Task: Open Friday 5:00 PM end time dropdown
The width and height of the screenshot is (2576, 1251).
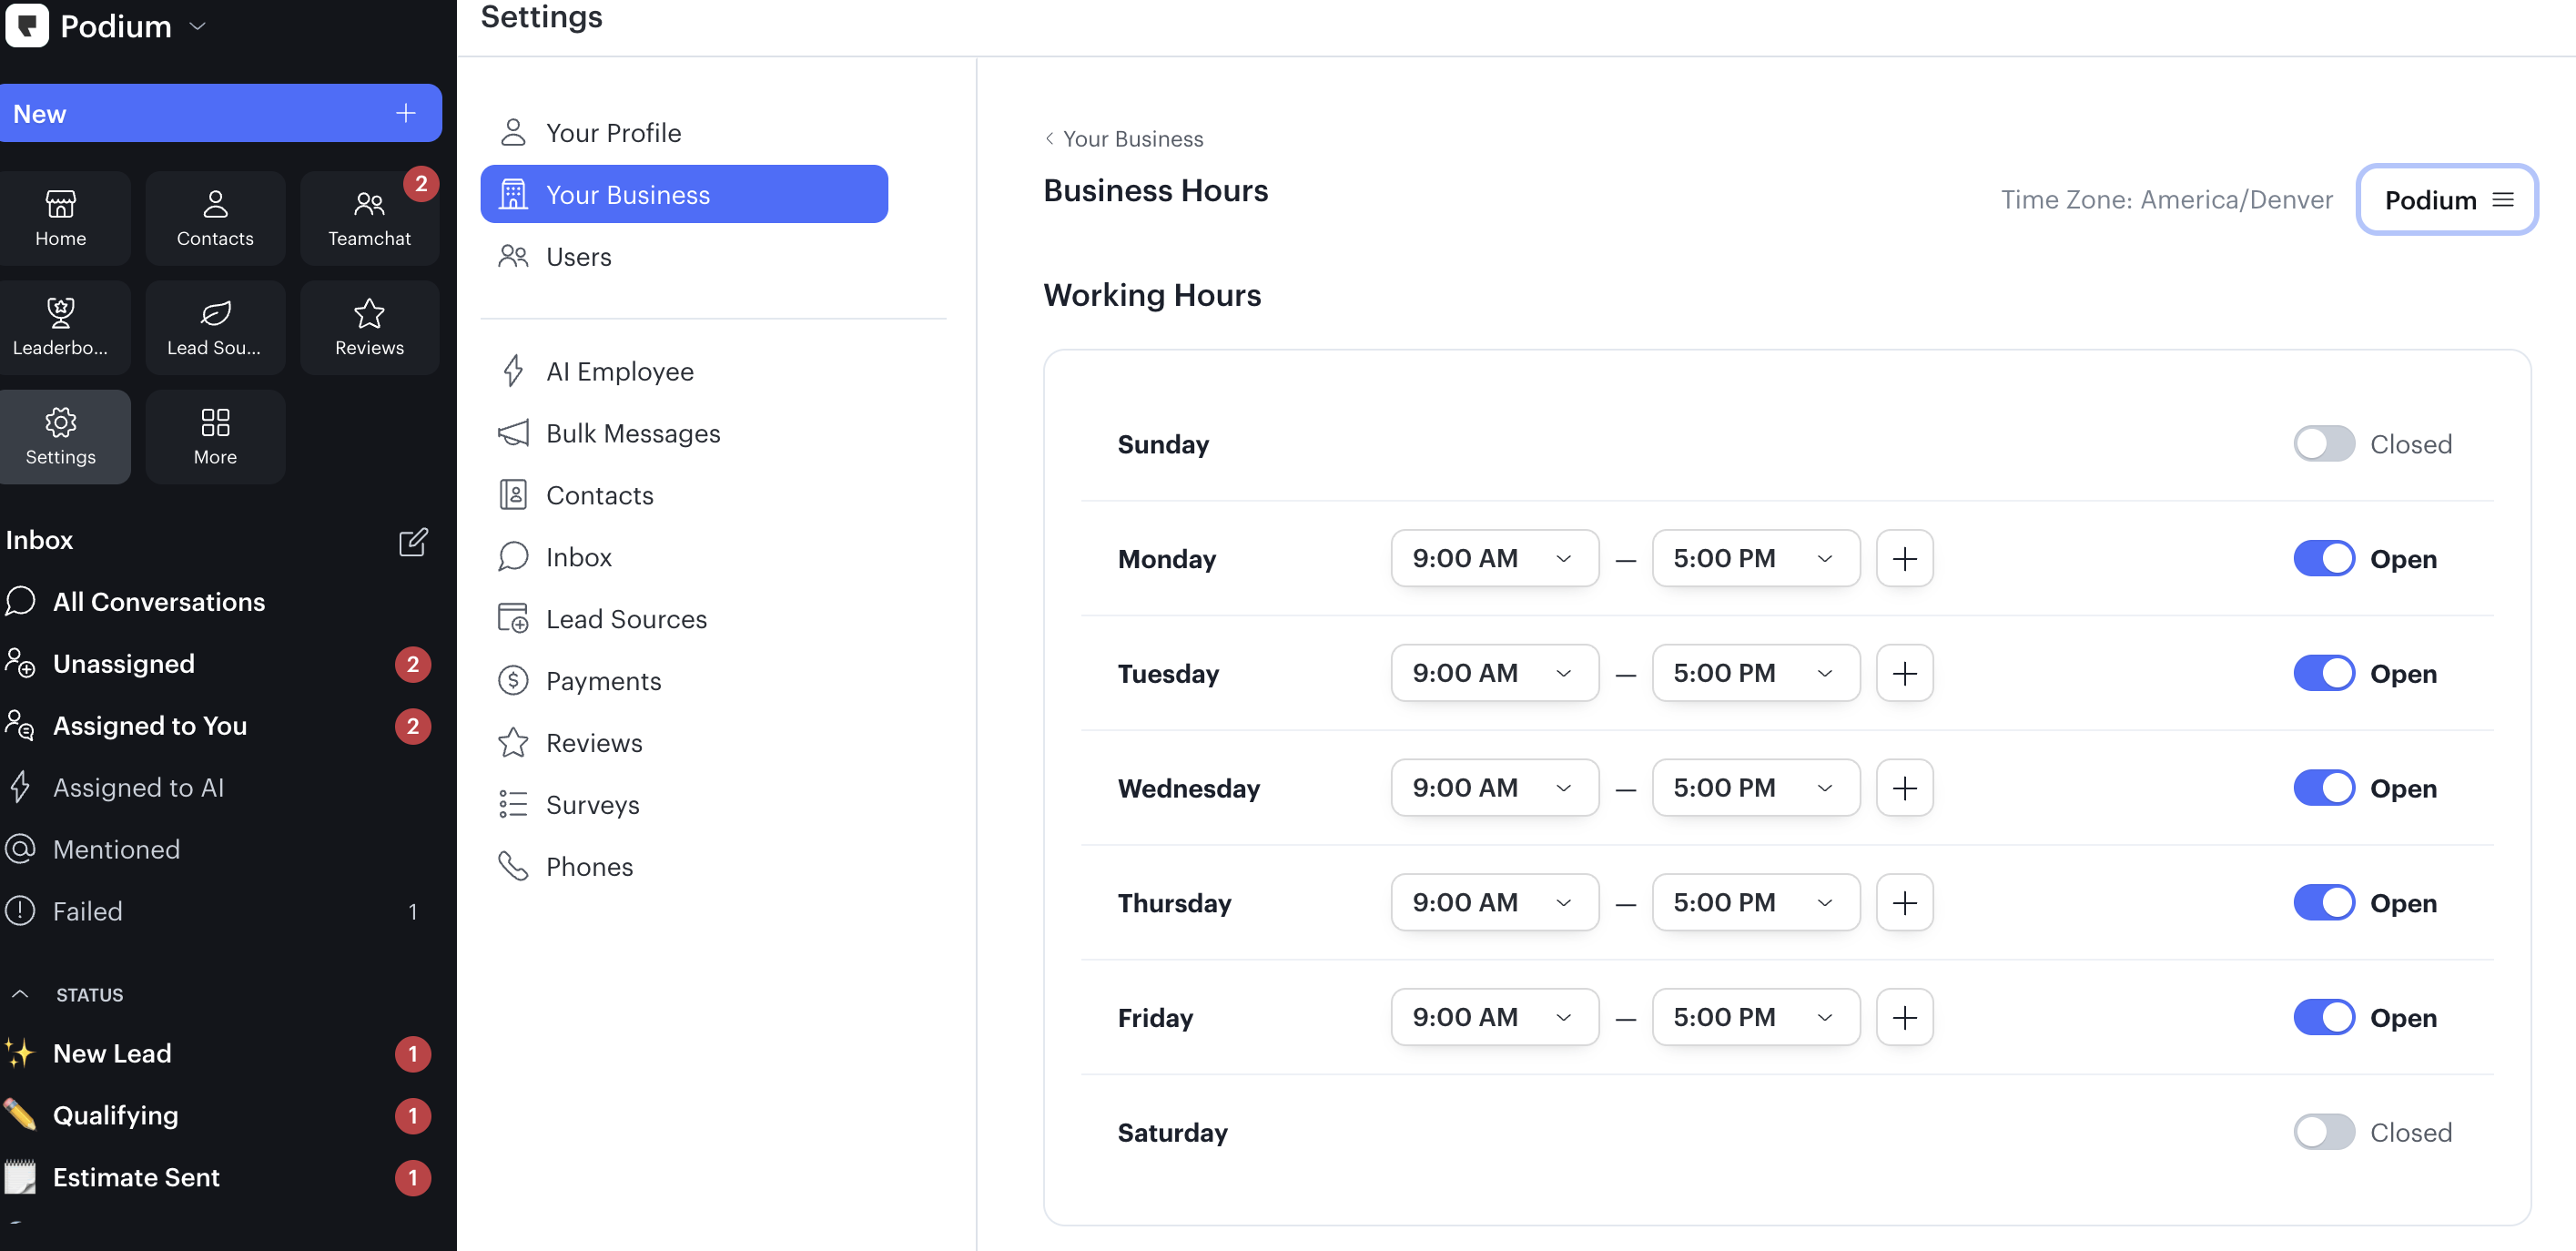Action: click(1755, 1017)
